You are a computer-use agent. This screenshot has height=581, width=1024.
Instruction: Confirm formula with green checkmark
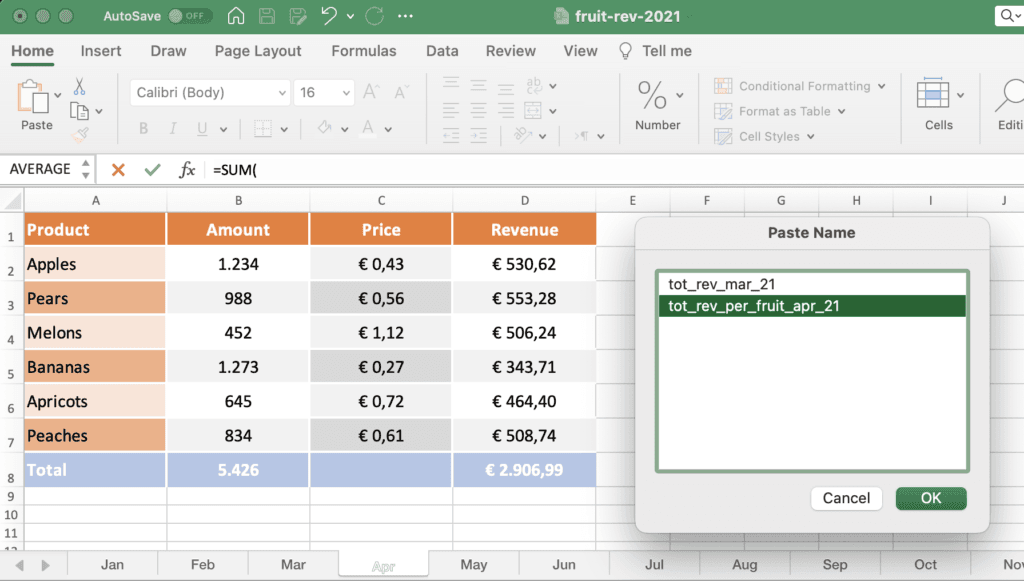[x=152, y=170]
